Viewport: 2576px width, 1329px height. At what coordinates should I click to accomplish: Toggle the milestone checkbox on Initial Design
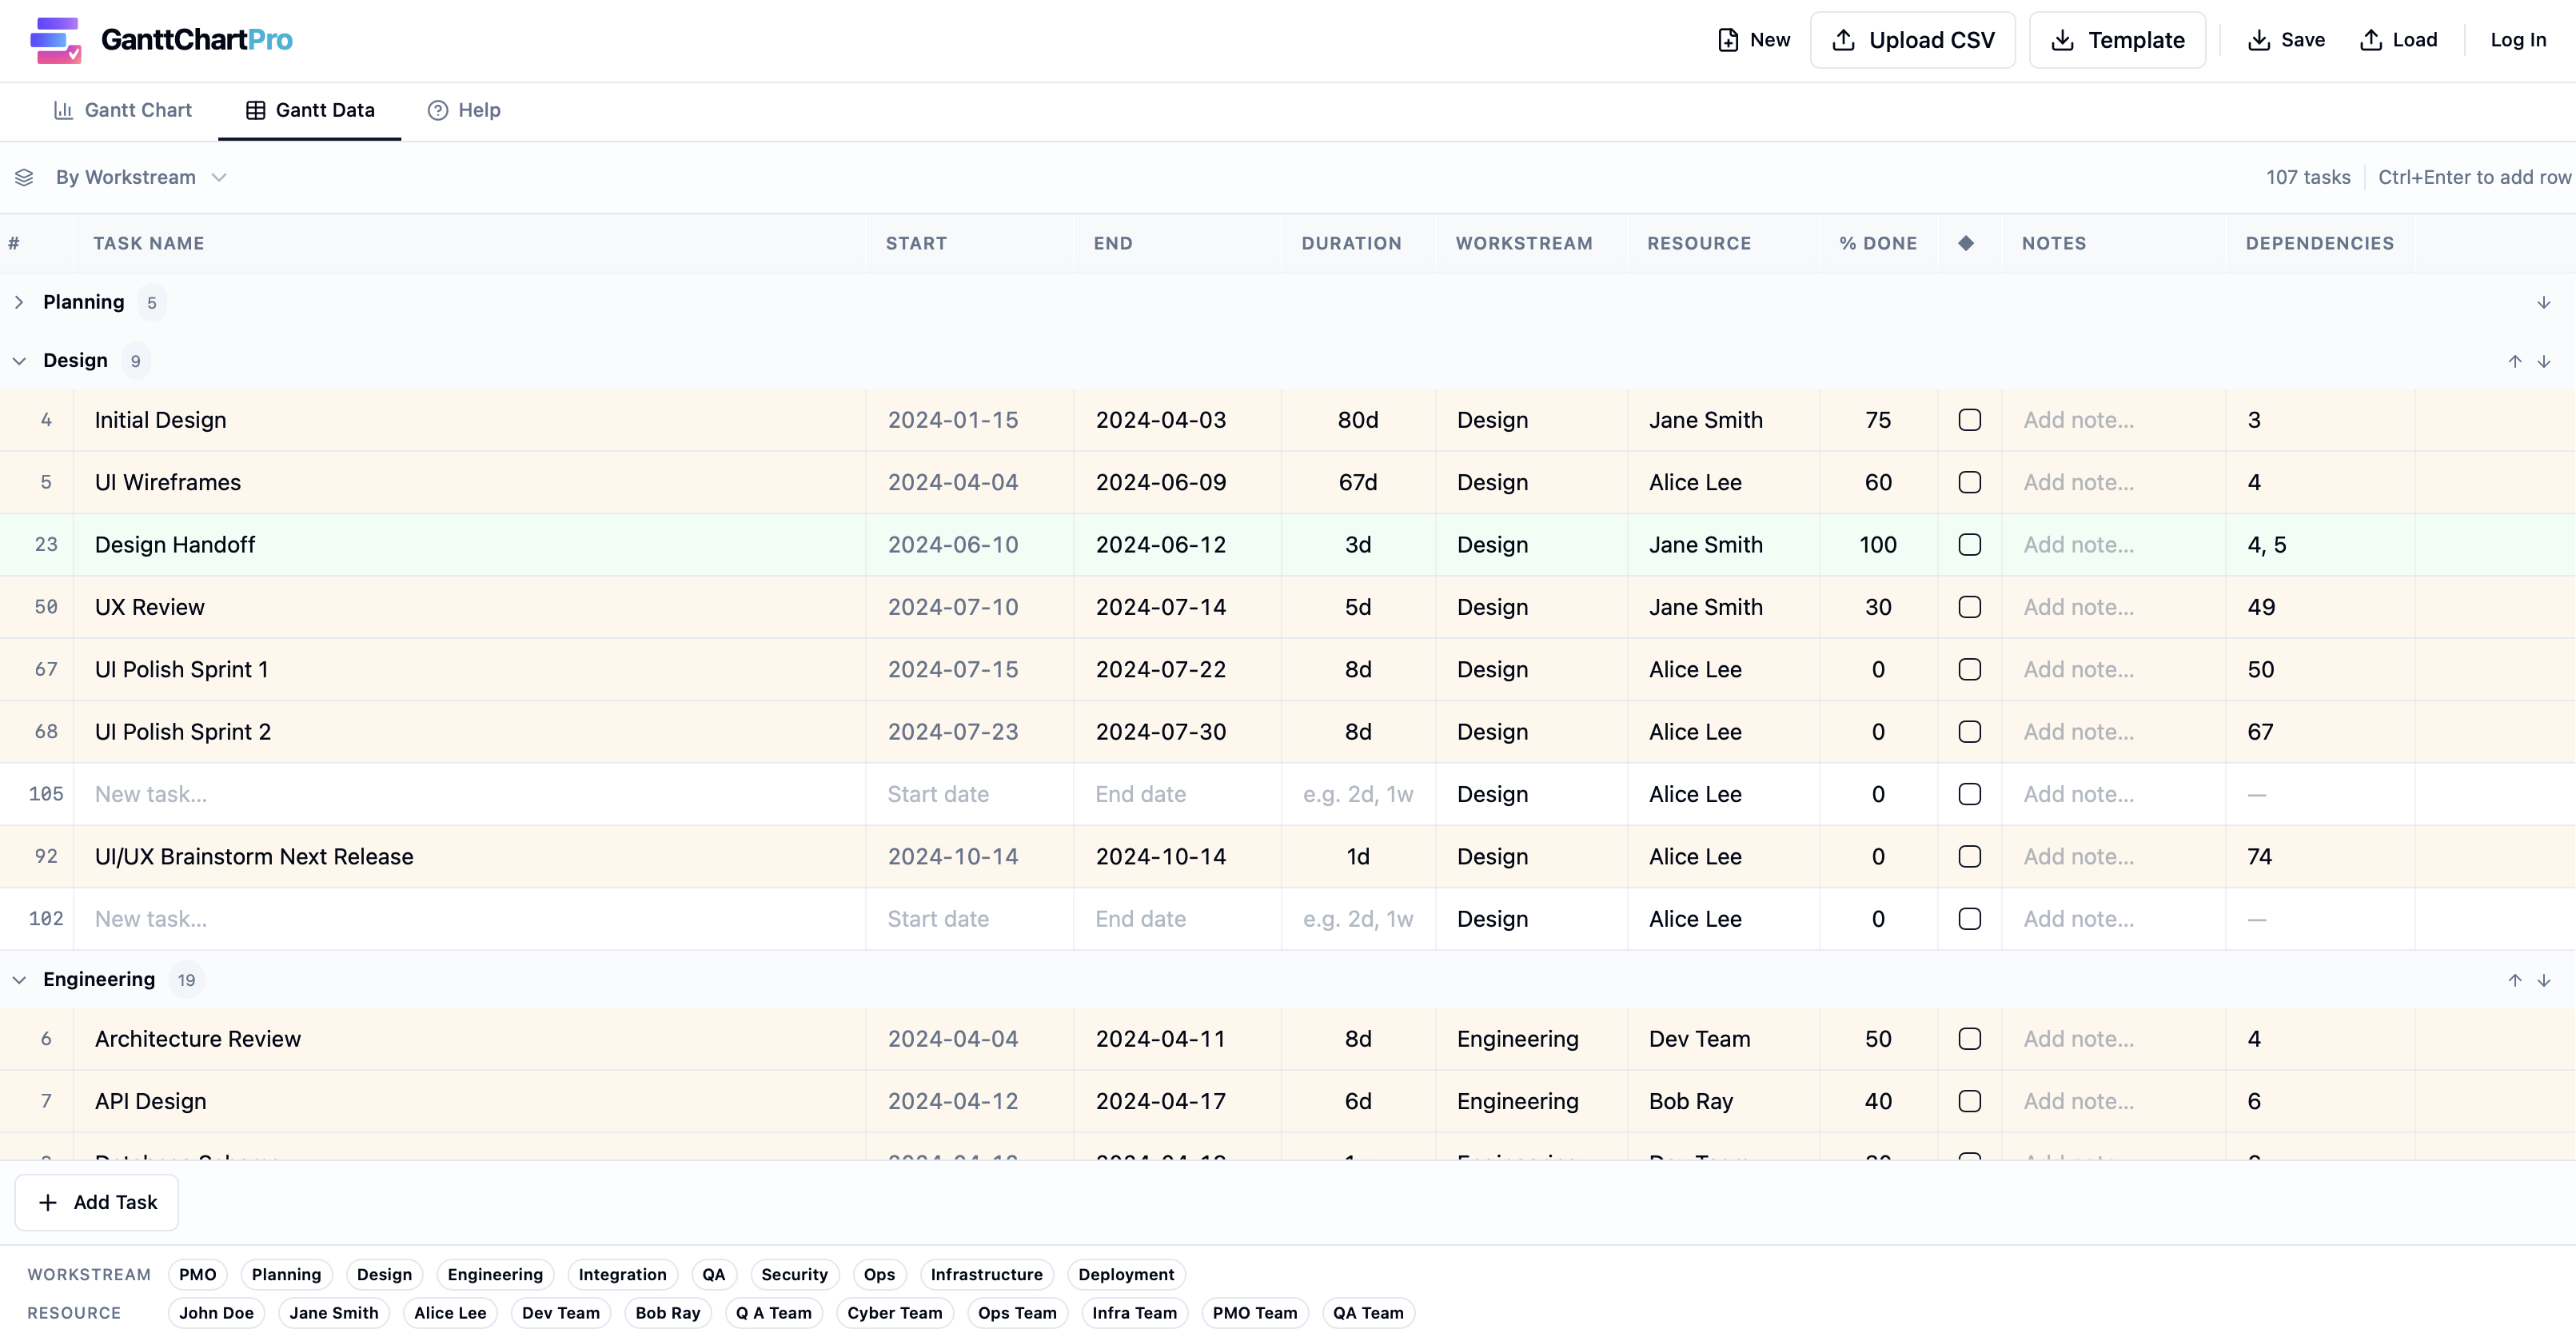[1969, 420]
